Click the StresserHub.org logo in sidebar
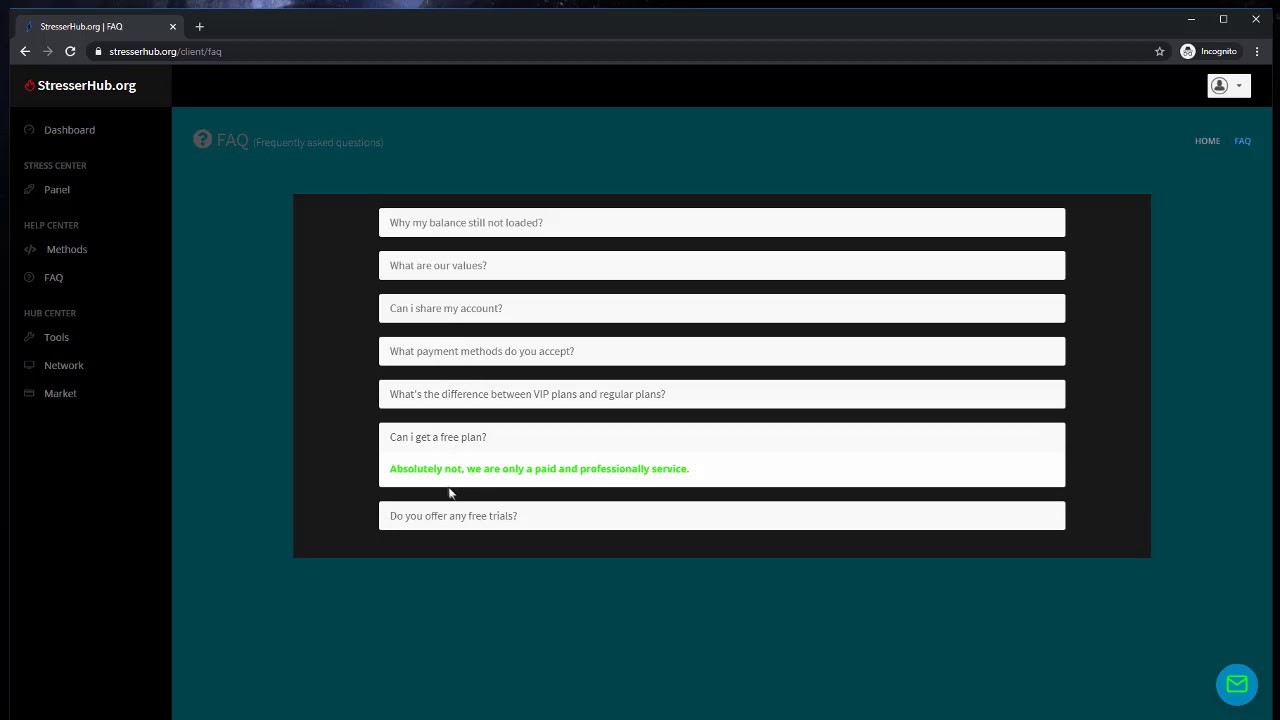The width and height of the screenshot is (1280, 720). (x=81, y=86)
